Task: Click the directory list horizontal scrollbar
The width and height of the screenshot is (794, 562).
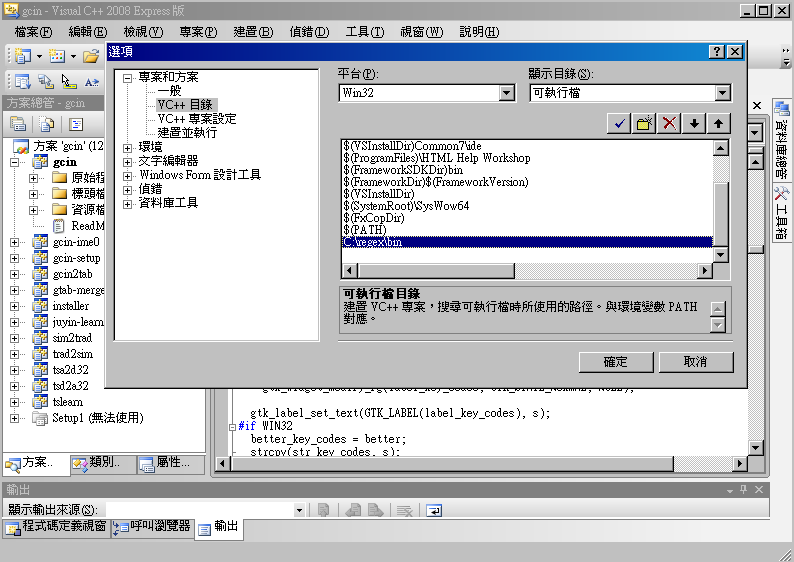Action: click(x=526, y=271)
